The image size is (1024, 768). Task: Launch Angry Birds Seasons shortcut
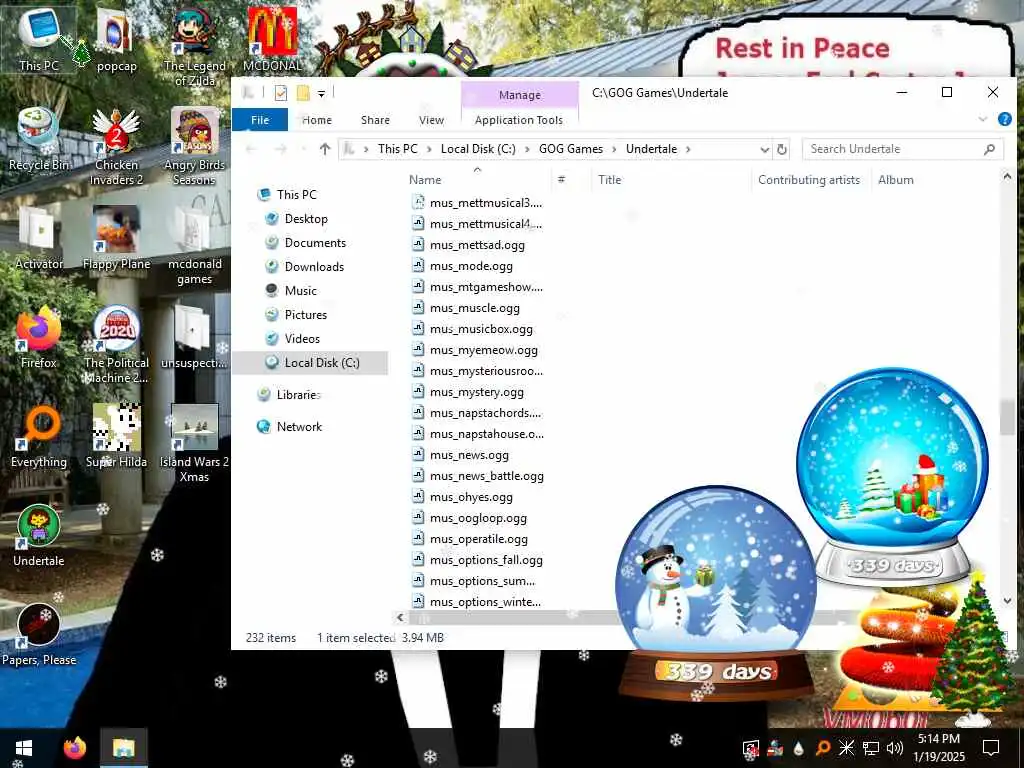pyautogui.click(x=194, y=146)
